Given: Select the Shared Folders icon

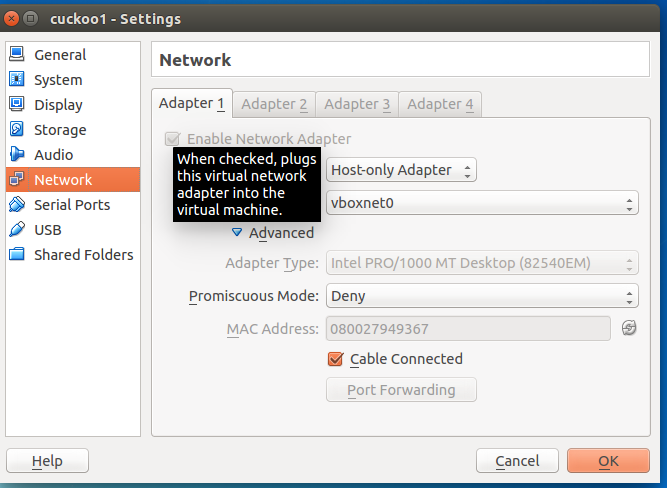Looking at the screenshot, I should (x=17, y=254).
